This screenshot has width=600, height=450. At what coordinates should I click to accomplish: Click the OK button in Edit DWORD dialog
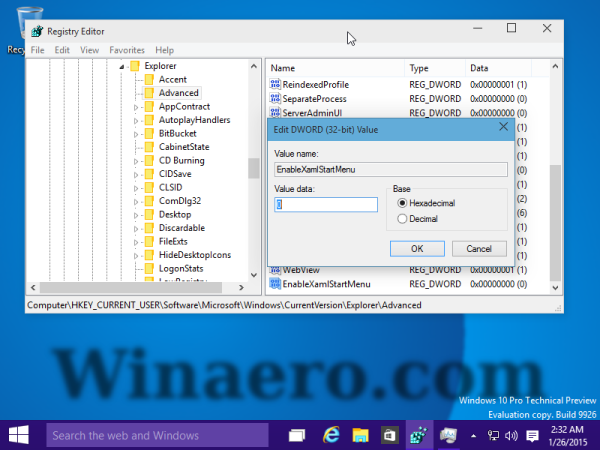coord(417,249)
